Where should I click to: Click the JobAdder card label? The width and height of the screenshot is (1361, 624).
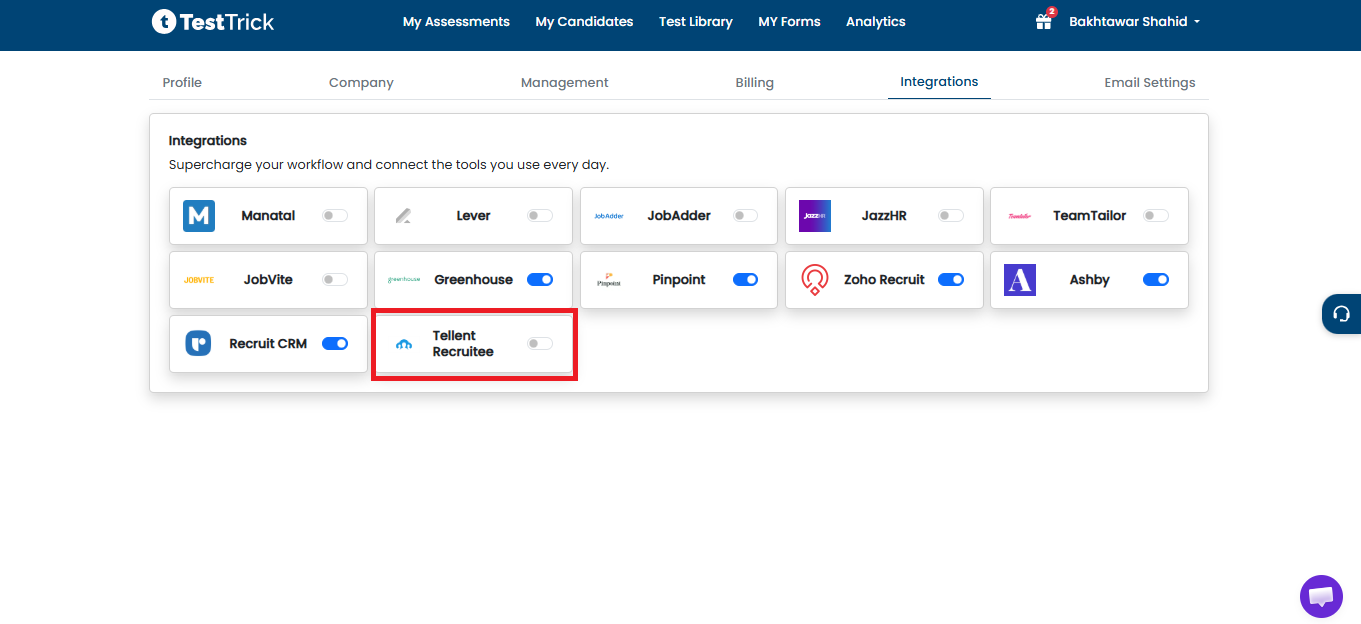pyautogui.click(x=679, y=216)
